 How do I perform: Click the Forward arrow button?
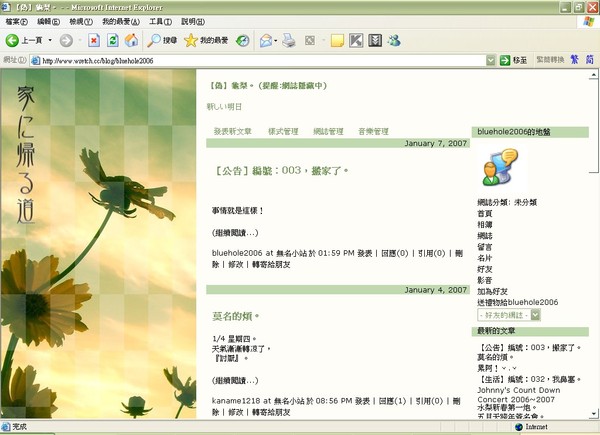(66, 40)
